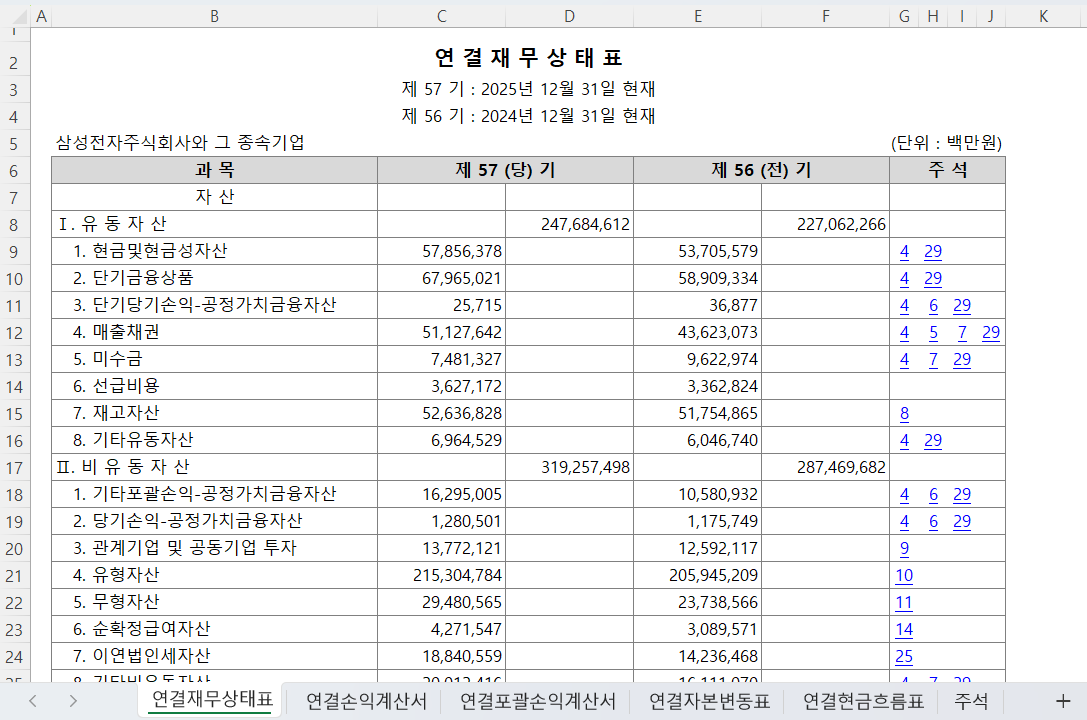Screen dimensions: 1087x720
Task: Open the 연결포괄손익계산서 sheet tab
Action: 537,701
